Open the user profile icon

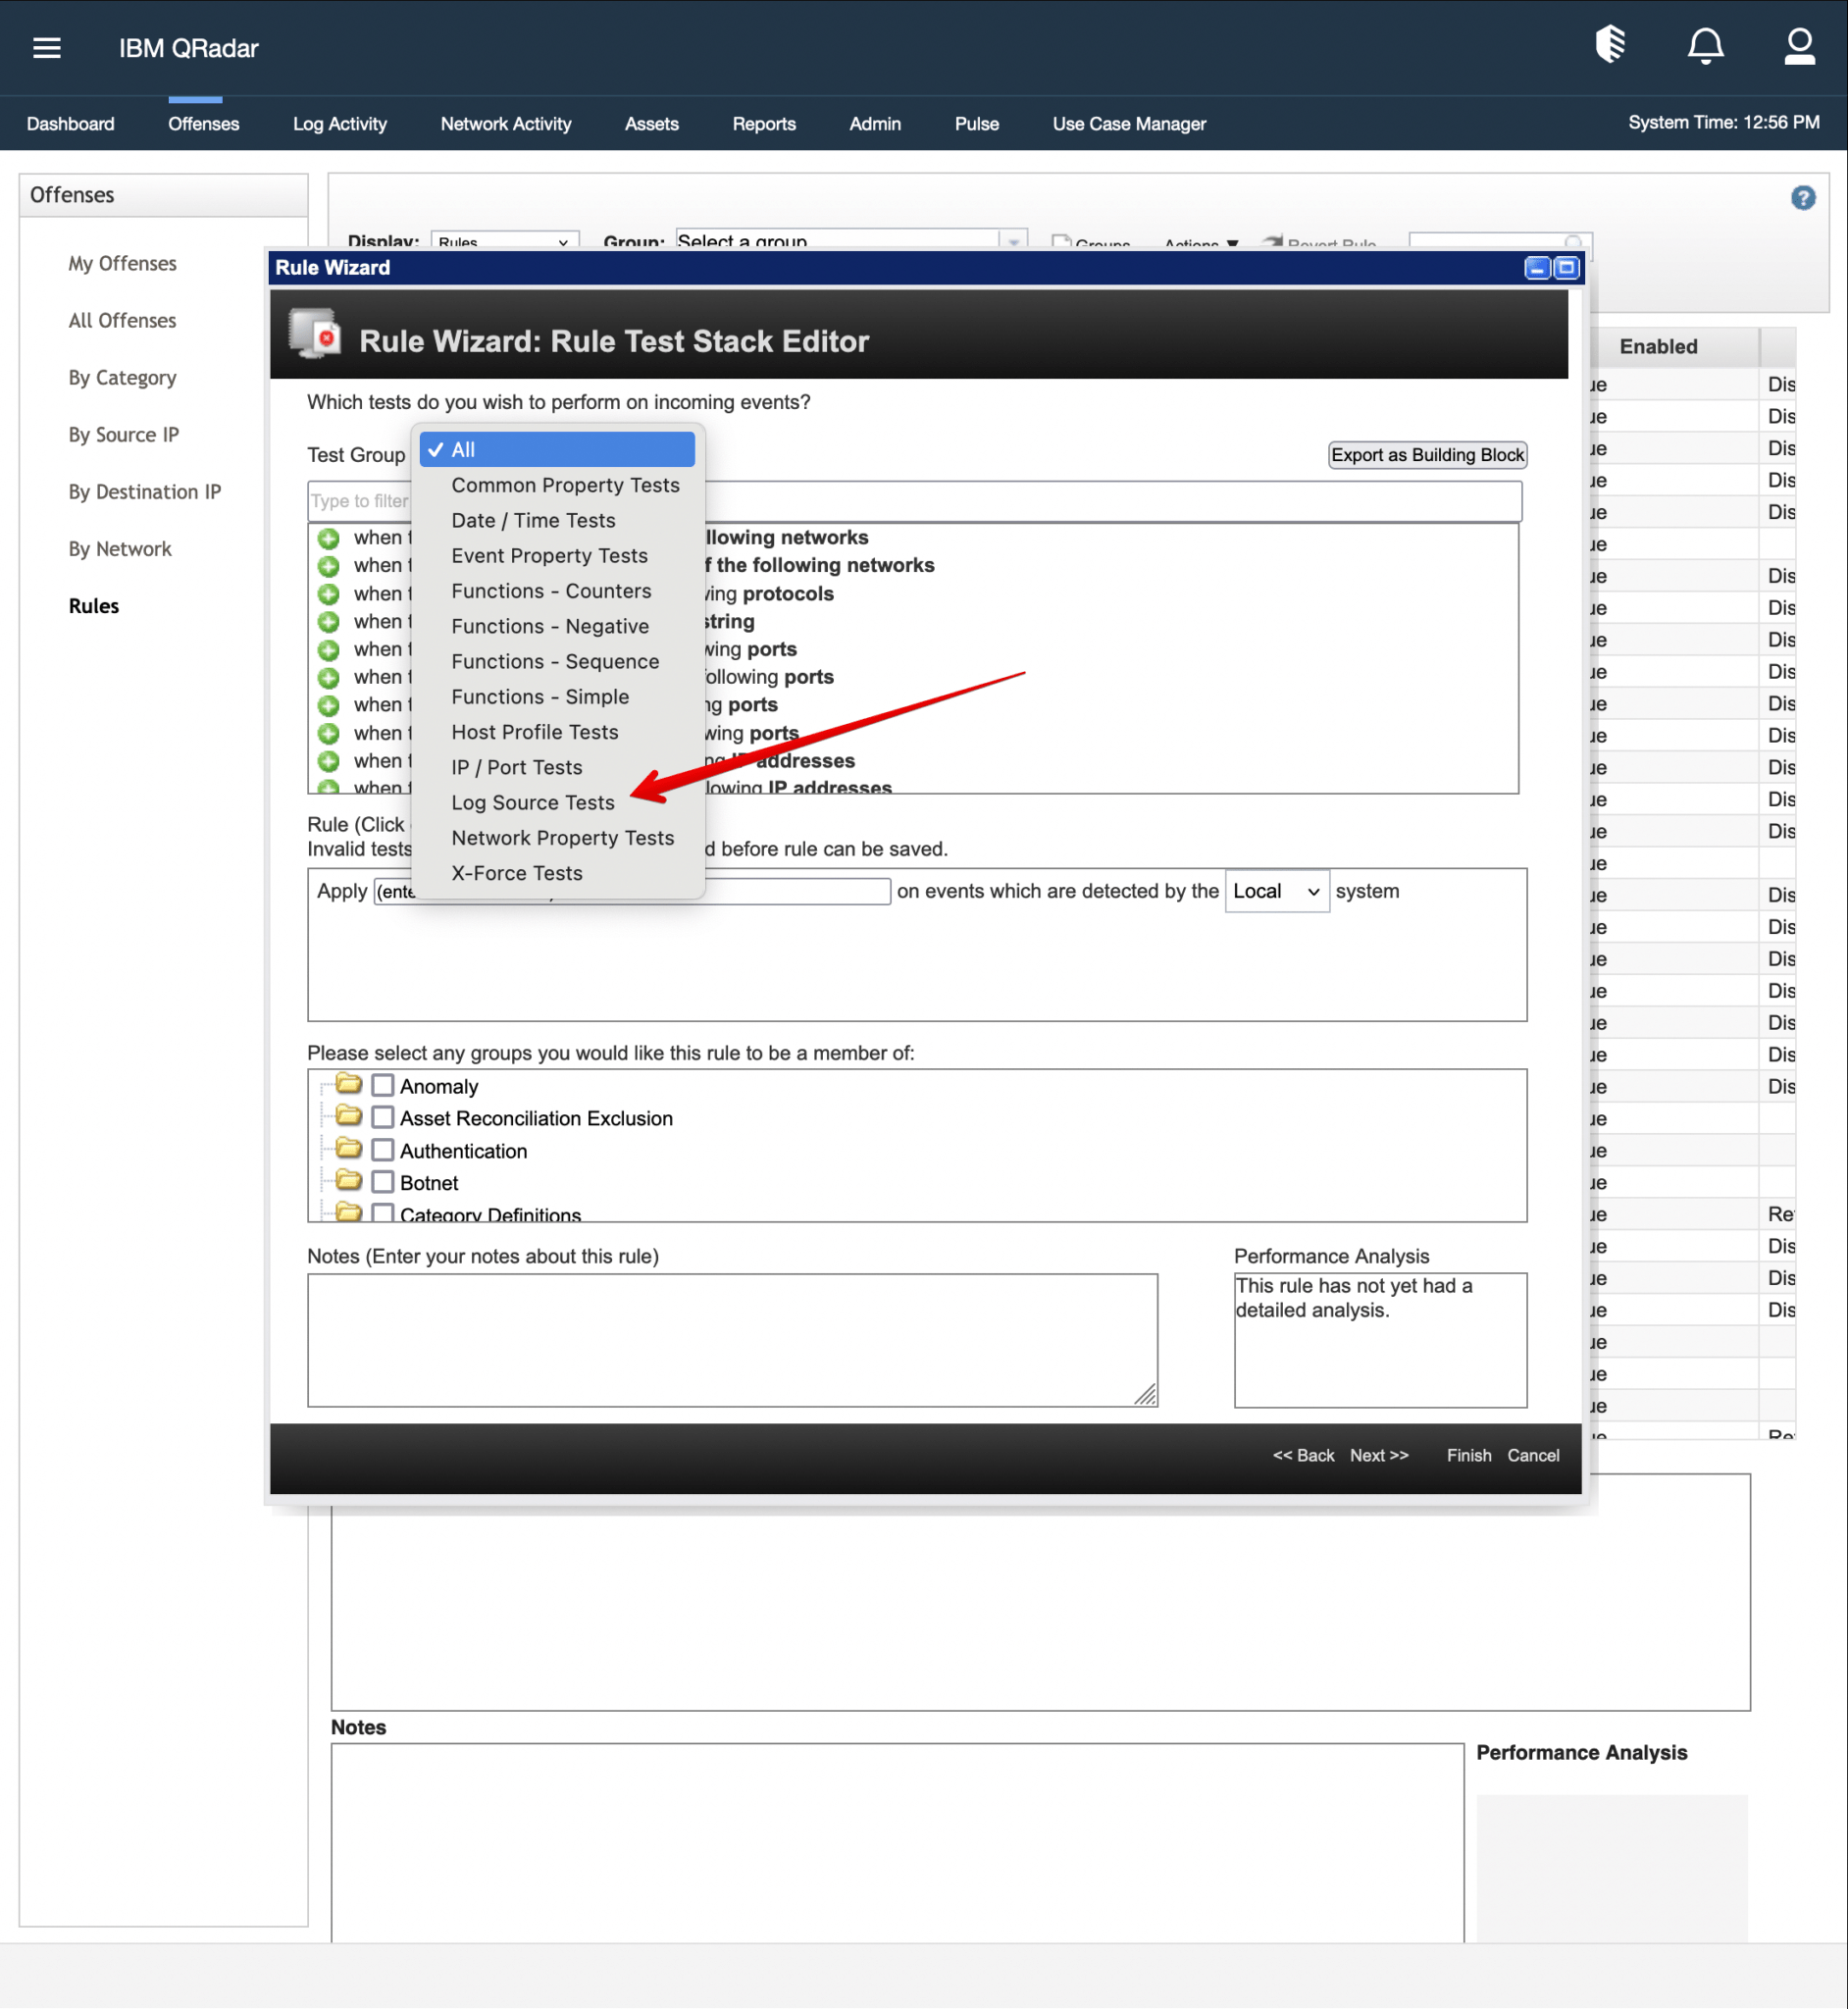pyautogui.click(x=1799, y=45)
